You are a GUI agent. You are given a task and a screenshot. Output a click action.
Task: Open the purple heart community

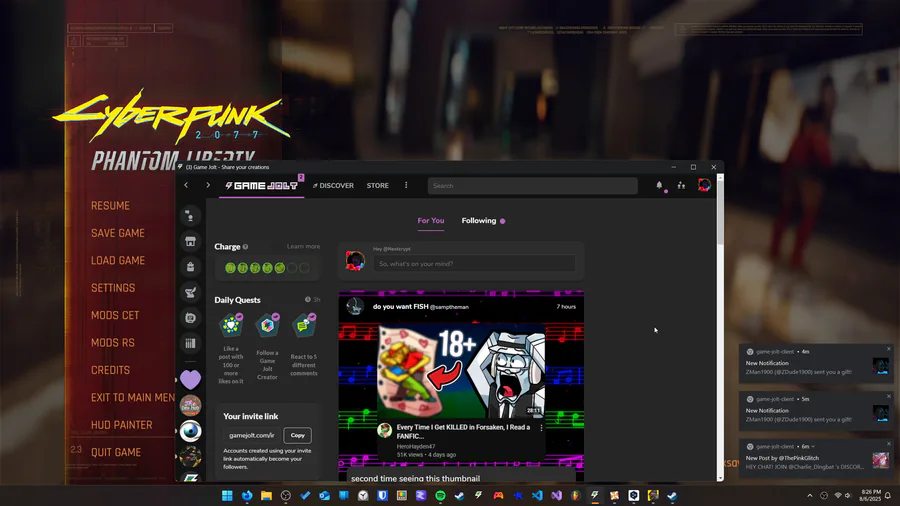(191, 379)
